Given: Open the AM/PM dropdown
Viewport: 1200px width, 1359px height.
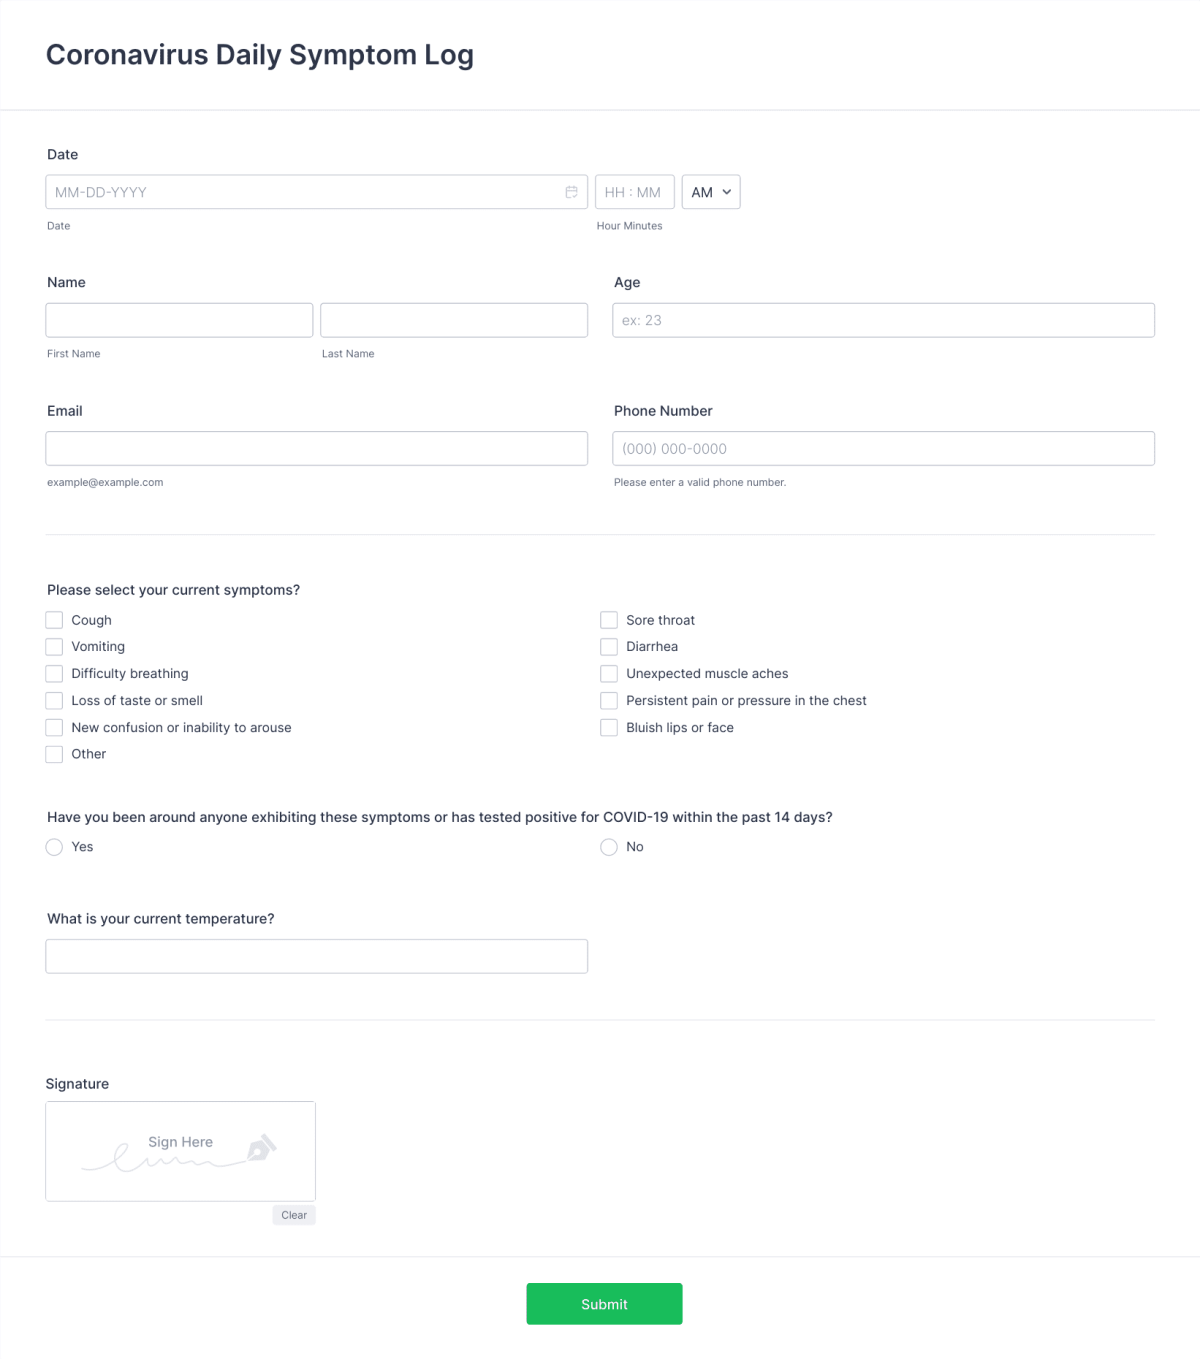Looking at the screenshot, I should [710, 191].
